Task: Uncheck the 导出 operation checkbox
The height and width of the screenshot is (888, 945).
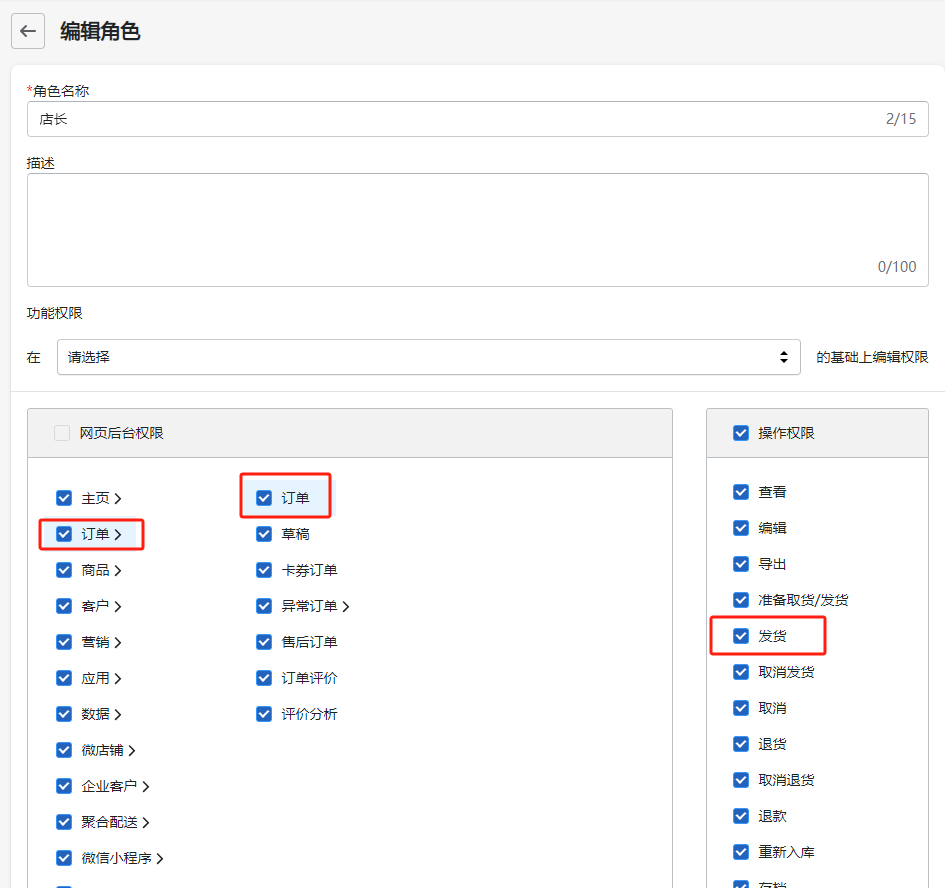Action: 741,564
